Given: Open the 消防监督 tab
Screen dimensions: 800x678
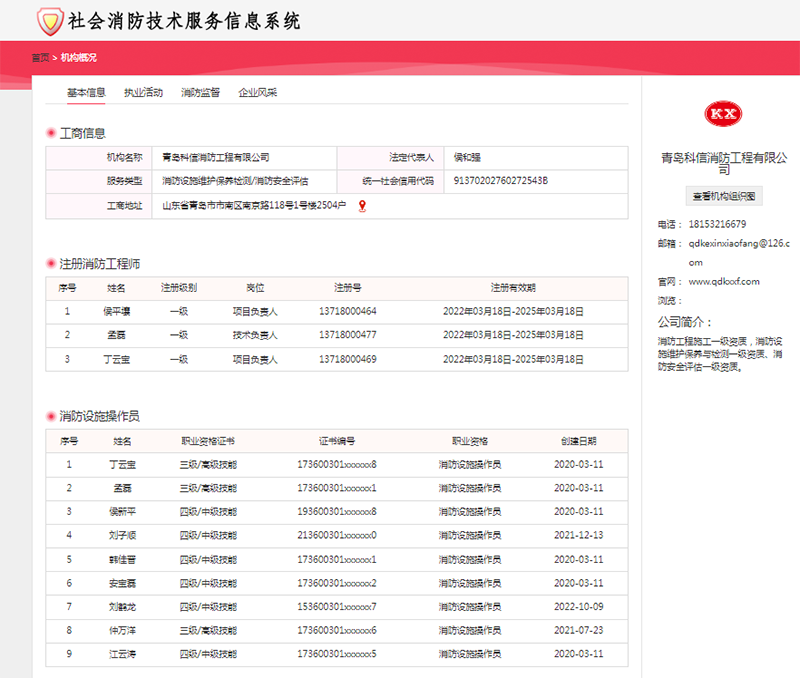Looking at the screenshot, I should click(200, 92).
